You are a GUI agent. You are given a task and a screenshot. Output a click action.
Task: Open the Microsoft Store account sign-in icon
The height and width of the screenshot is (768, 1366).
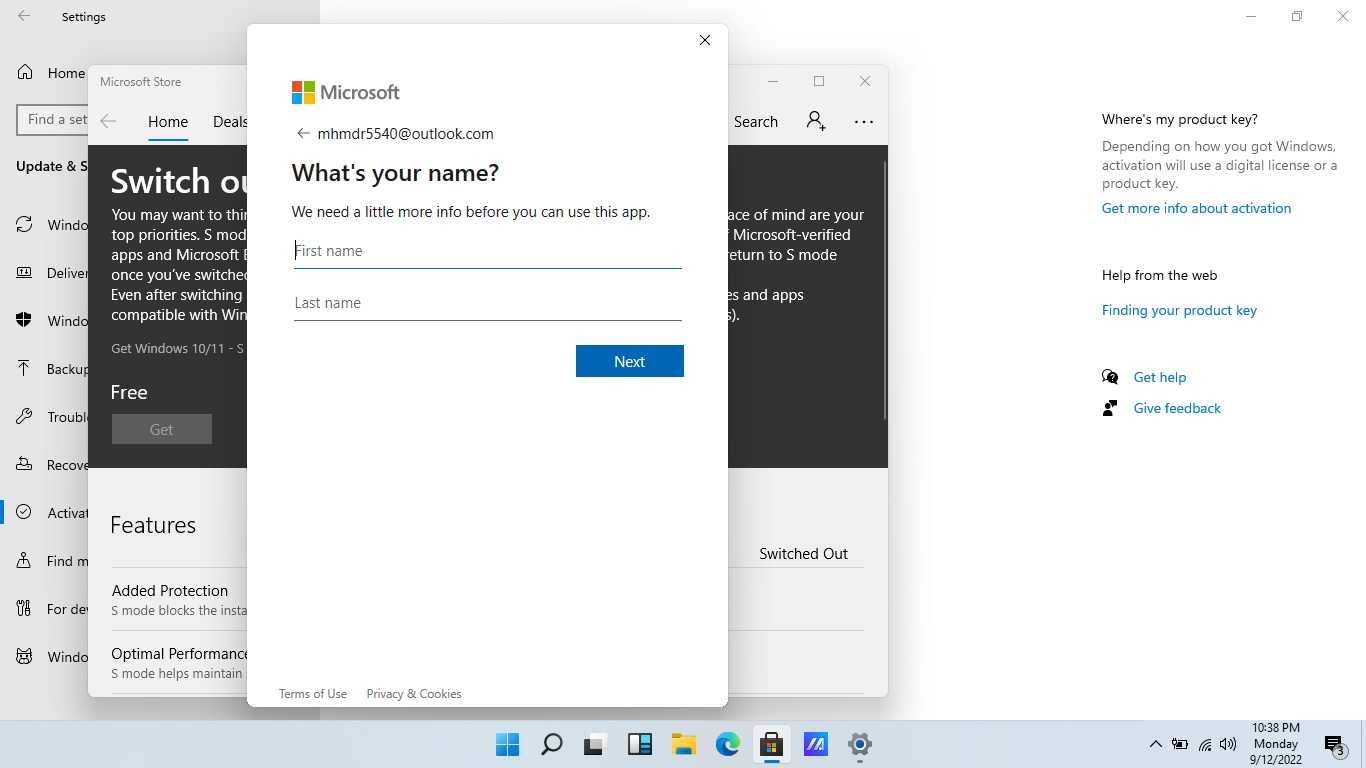click(816, 121)
